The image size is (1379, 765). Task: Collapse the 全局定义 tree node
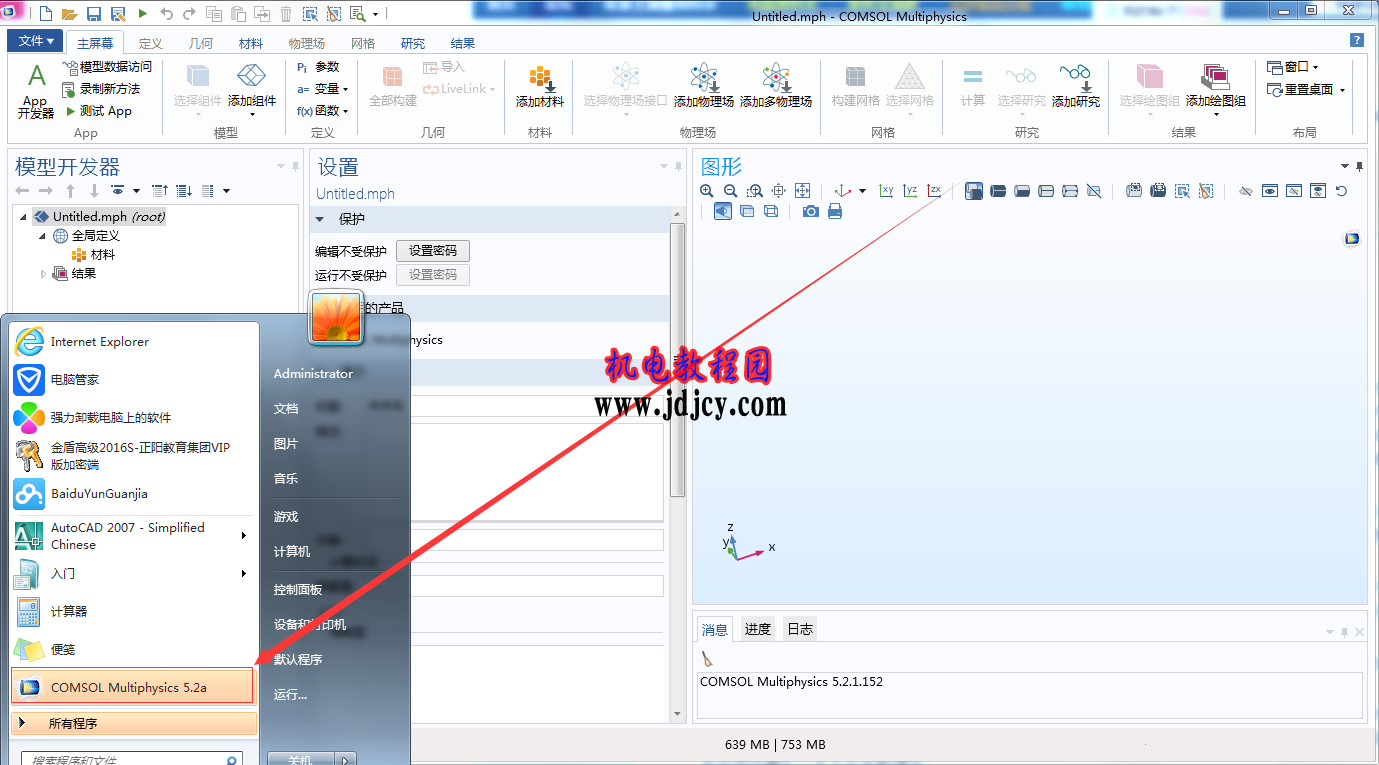43,236
